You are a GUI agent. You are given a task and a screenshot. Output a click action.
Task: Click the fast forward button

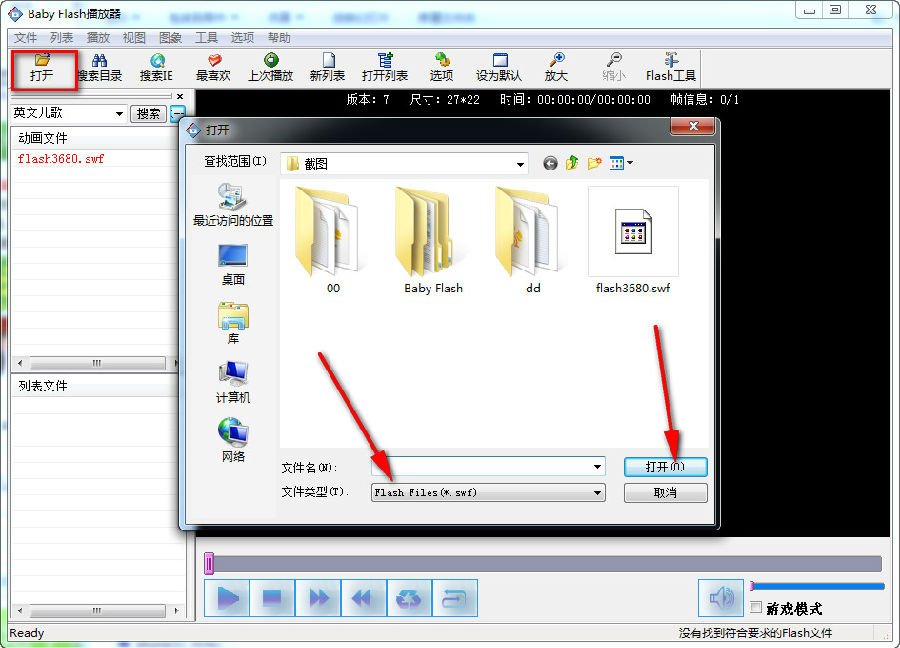[318, 598]
